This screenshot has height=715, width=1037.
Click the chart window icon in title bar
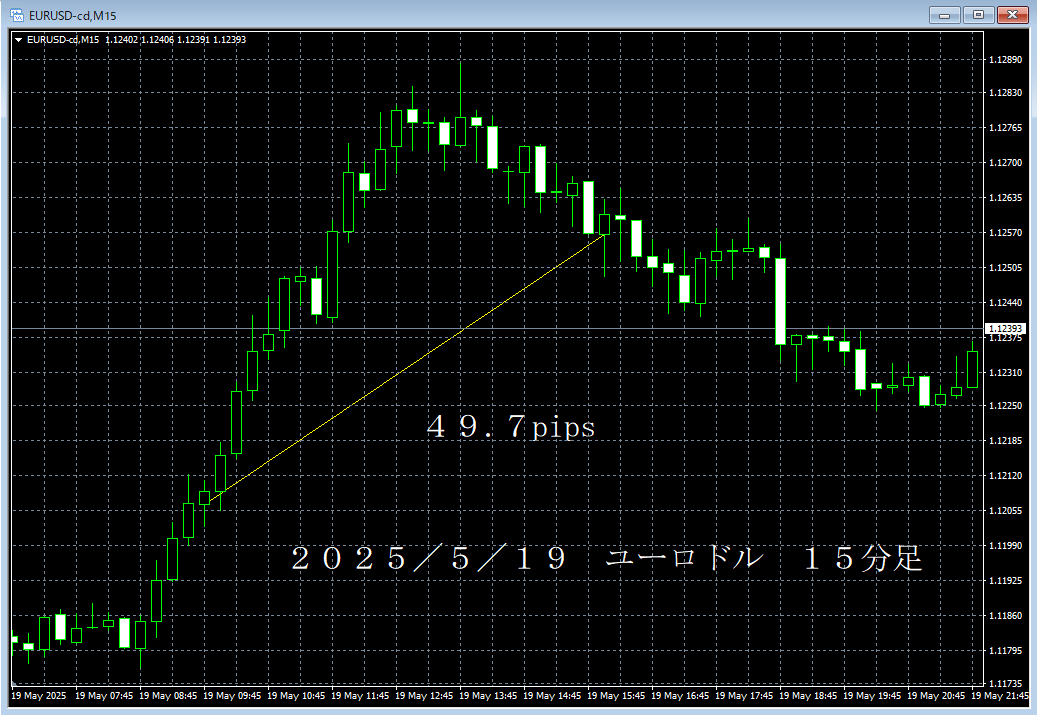pyautogui.click(x=17, y=15)
